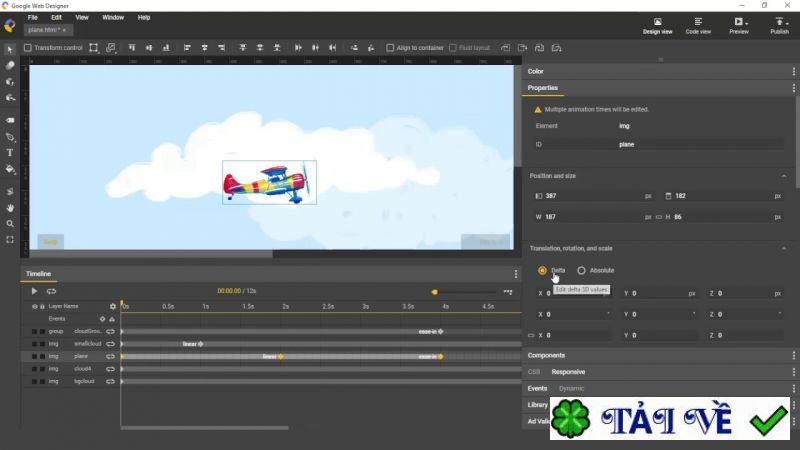Select the Text tool

pos(10,153)
